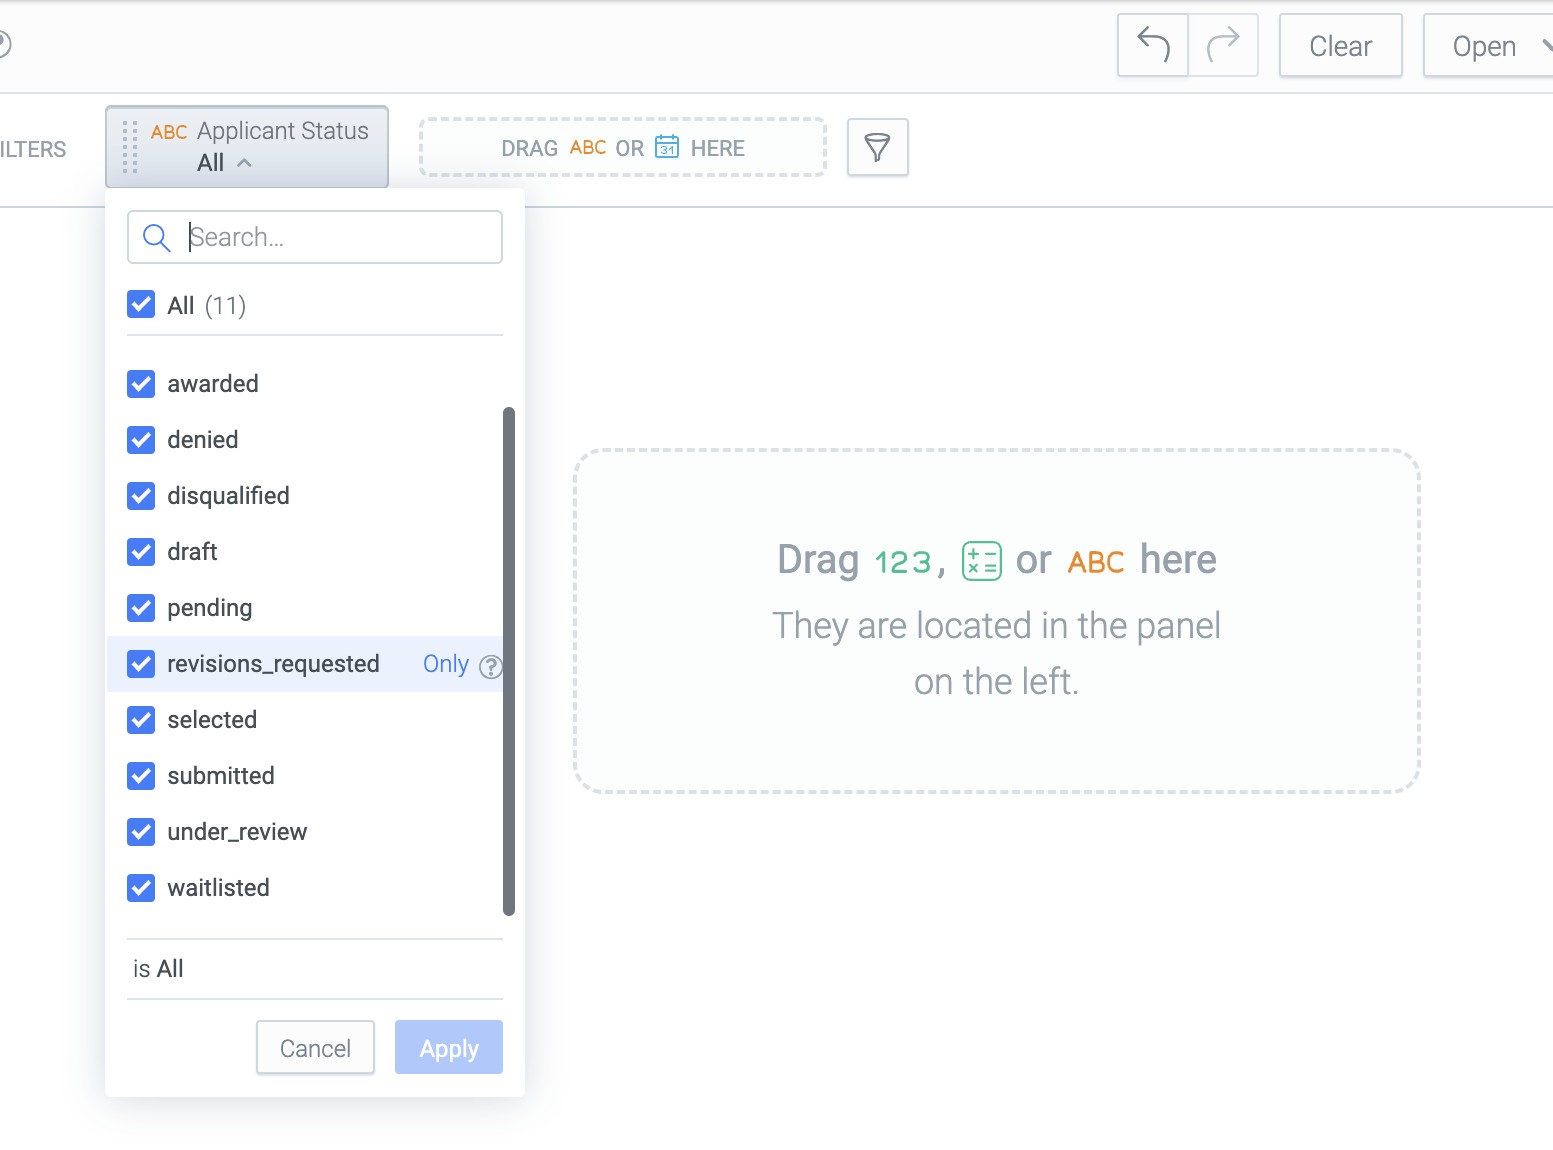
Task: Grab the Applicant Status filter drag handle
Action: tap(130, 147)
